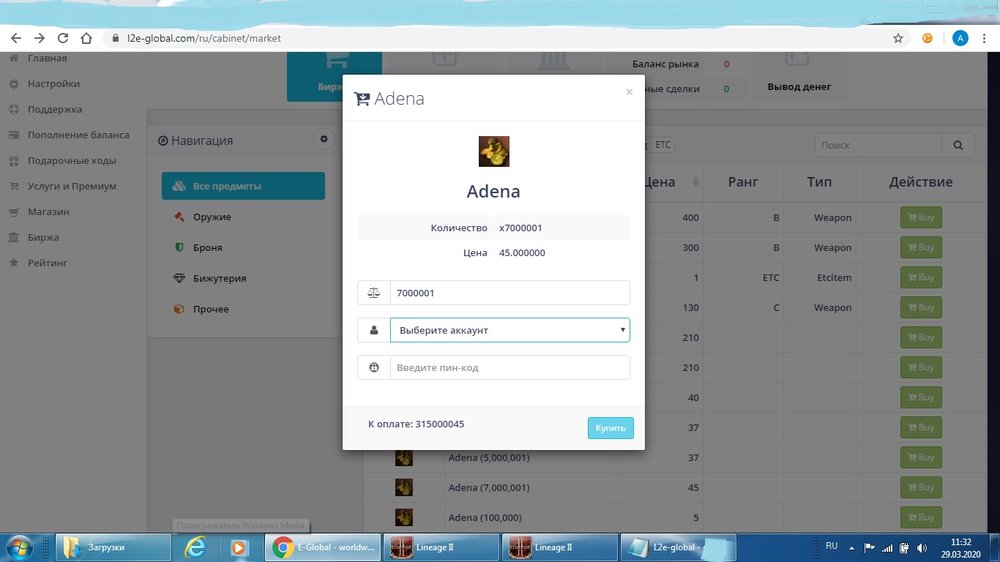Open Internet Explorer from the taskbar
The height and width of the screenshot is (562, 1000).
[196, 547]
